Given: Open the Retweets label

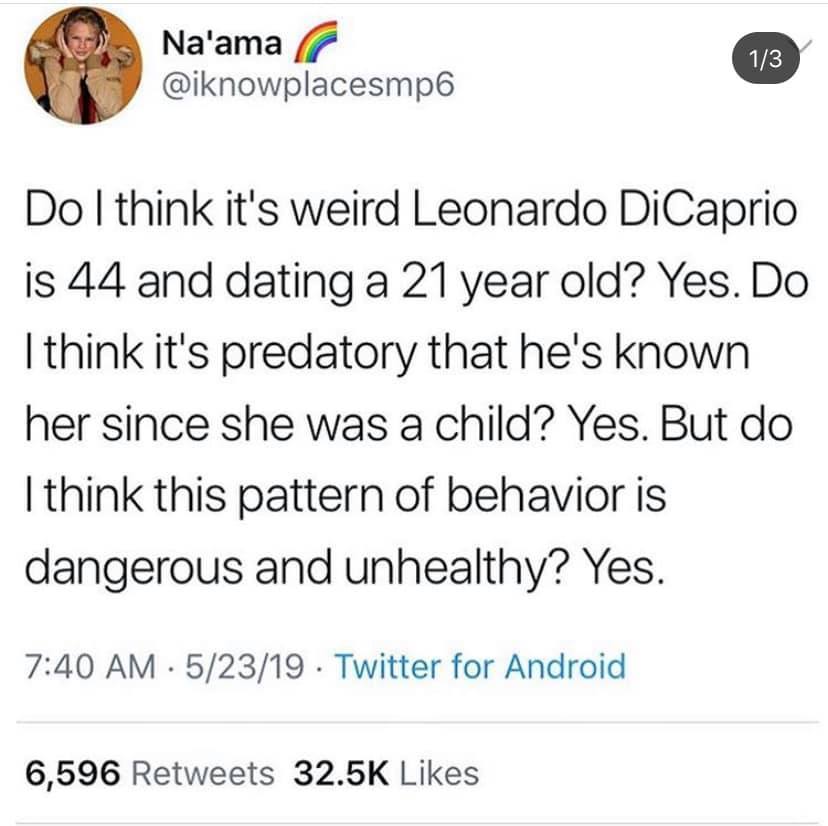Looking at the screenshot, I should click(x=203, y=774).
